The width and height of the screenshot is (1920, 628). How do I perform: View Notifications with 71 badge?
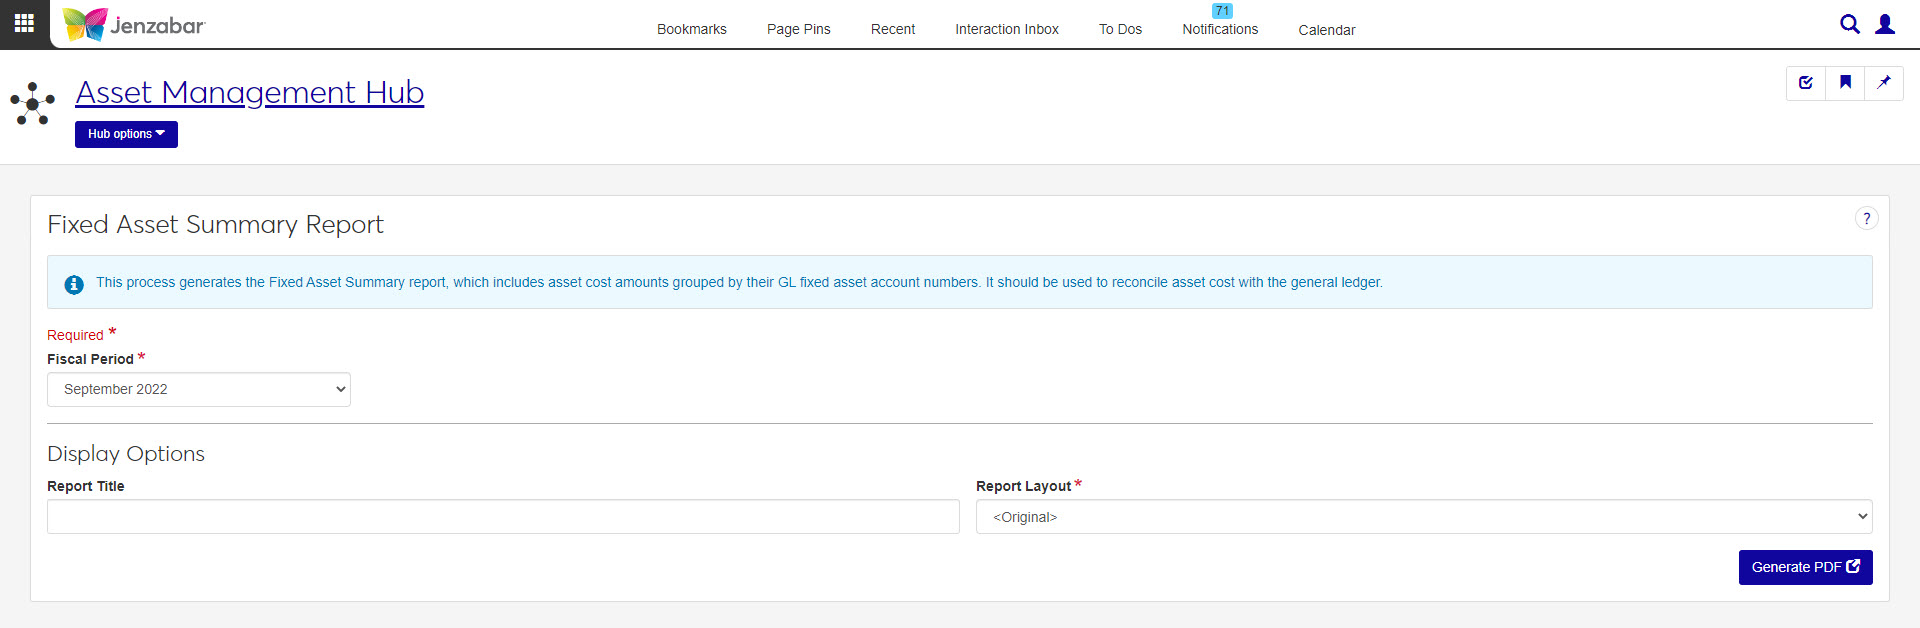coord(1220,28)
